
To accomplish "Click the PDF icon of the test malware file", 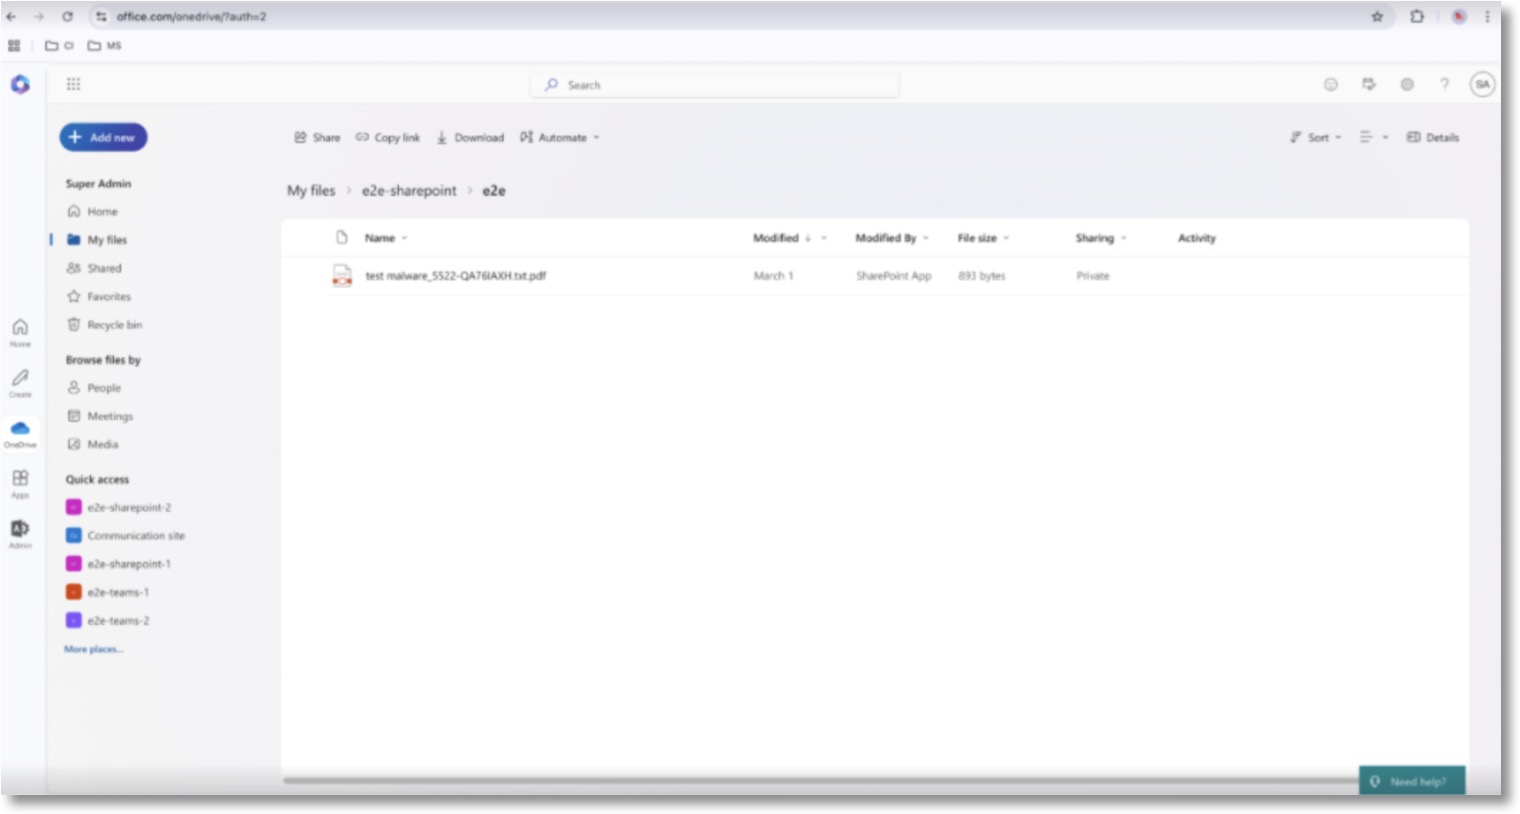I will pyautogui.click(x=340, y=275).
